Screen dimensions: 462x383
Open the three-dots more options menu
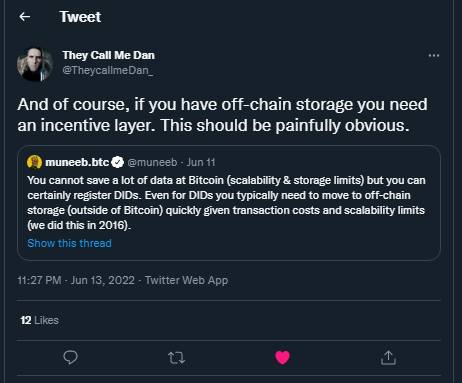tap(434, 56)
